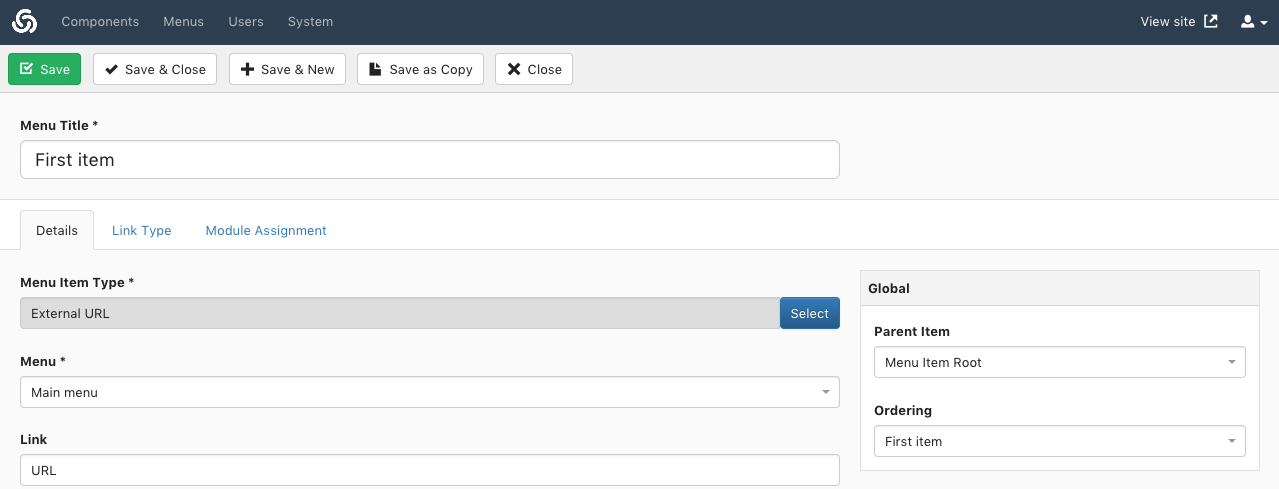Switch to the Details tab

click(57, 230)
